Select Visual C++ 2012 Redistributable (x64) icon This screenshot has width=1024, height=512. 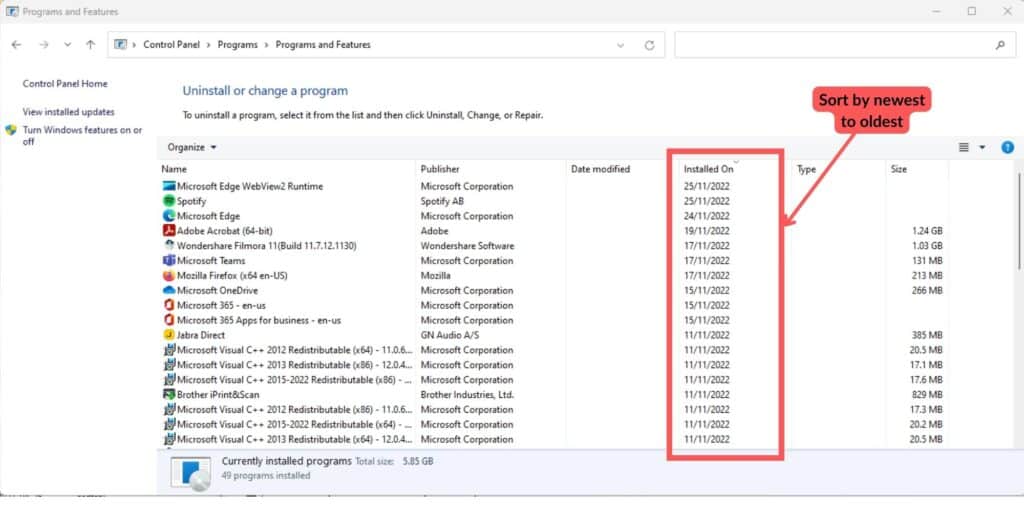169,350
